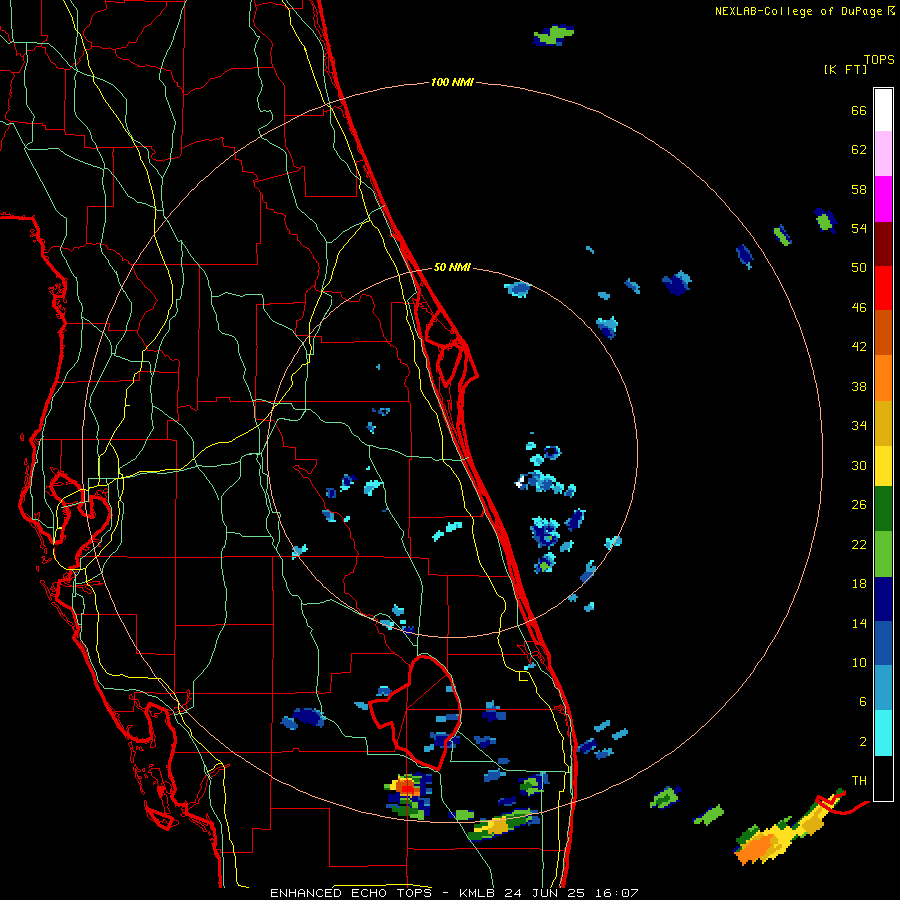The height and width of the screenshot is (900, 900).
Task: Click the white swatch at the legend top
Action: click(x=883, y=110)
